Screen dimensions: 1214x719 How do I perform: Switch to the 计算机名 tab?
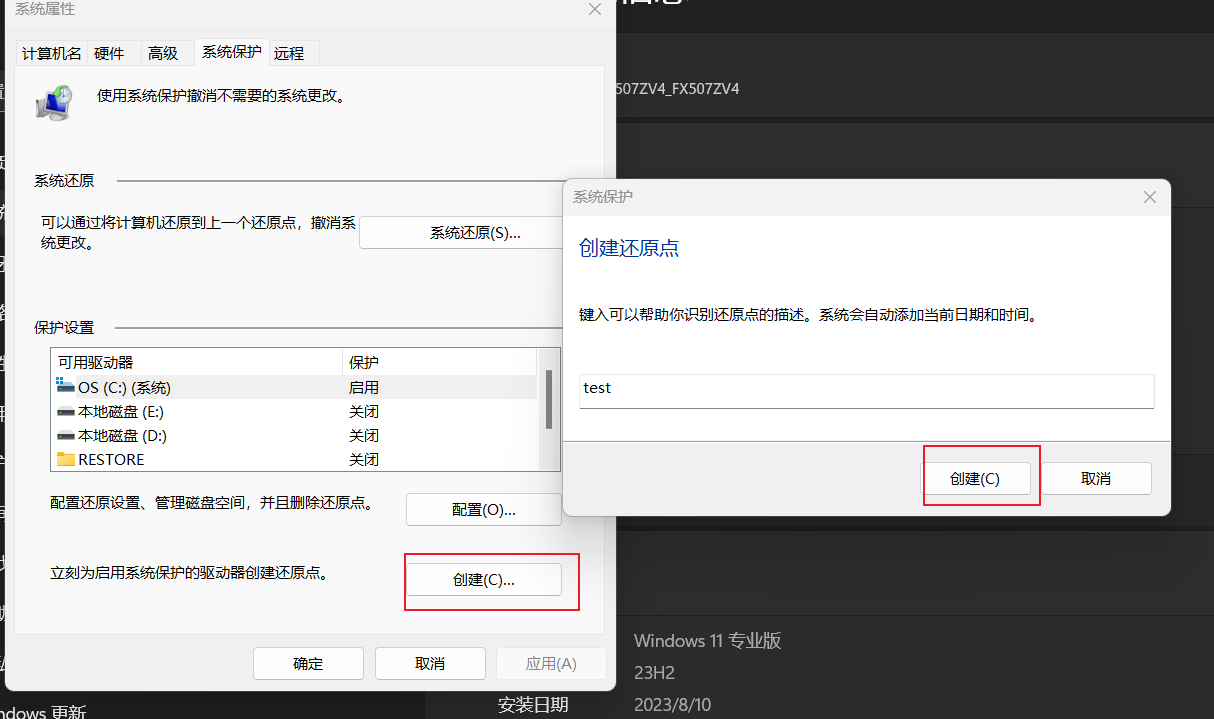click(52, 53)
